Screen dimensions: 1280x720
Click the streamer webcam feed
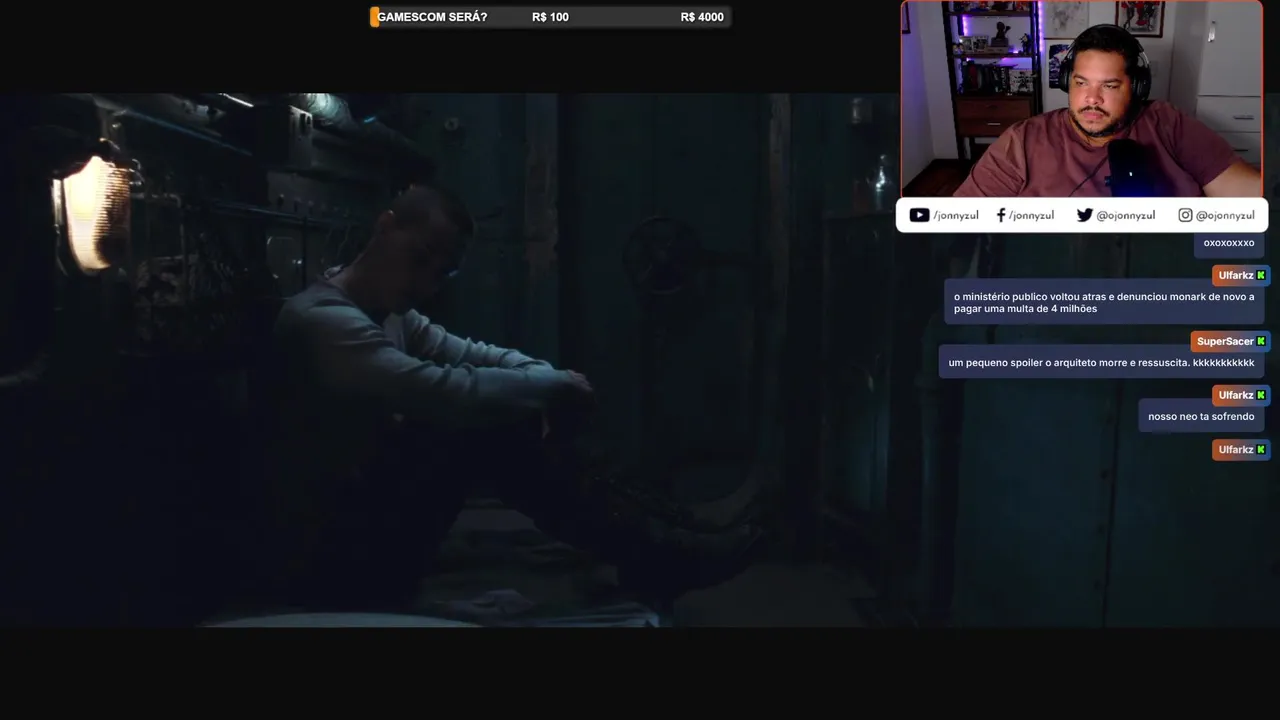pyautogui.click(x=1082, y=99)
